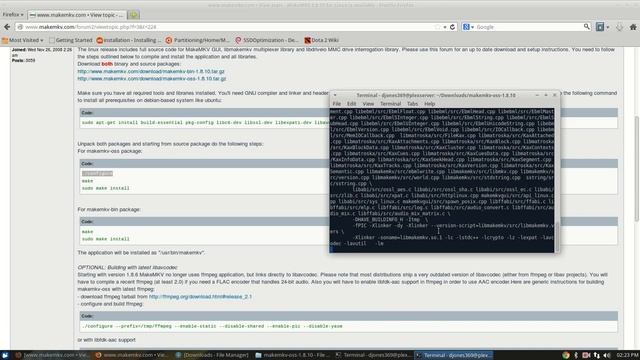Reload the page with the refresh icon

pos(452,27)
